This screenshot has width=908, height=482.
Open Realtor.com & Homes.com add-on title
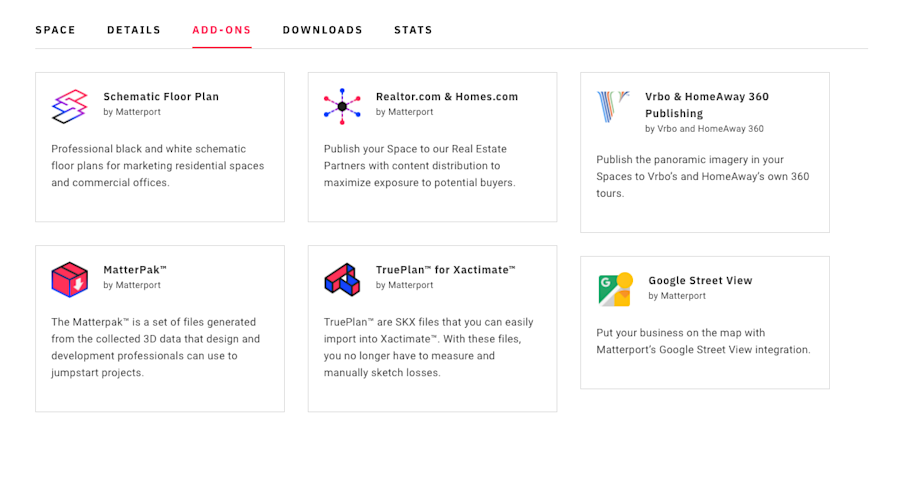[x=447, y=97]
